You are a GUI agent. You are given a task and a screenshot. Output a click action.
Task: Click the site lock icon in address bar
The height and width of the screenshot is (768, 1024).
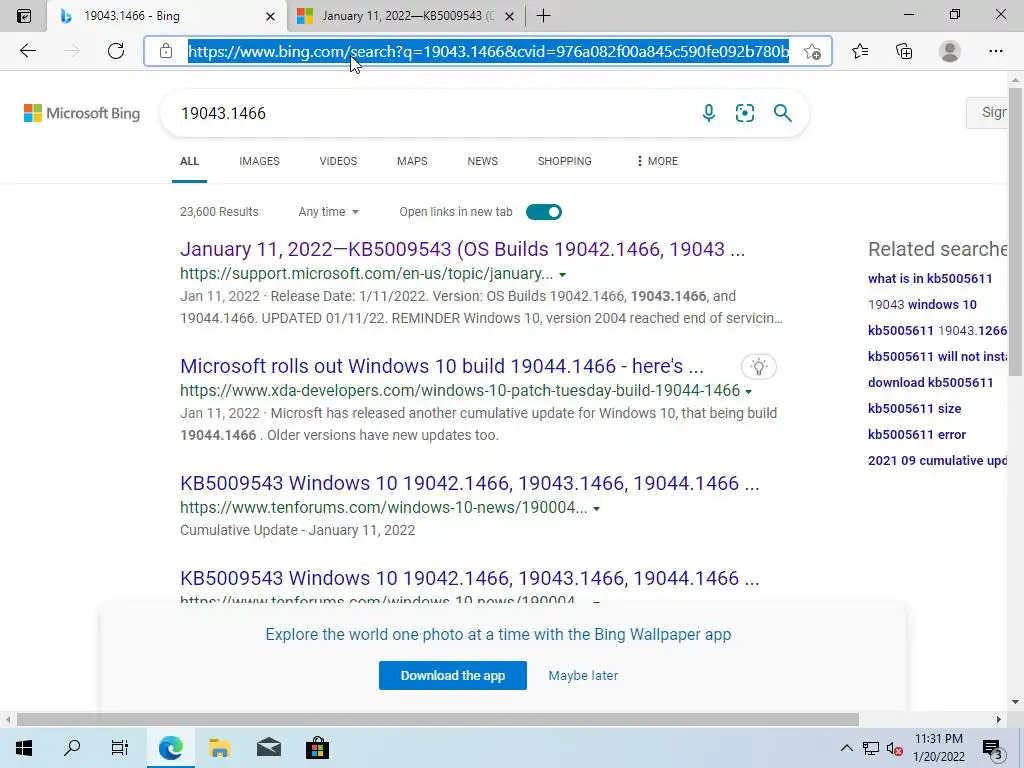tap(166, 51)
